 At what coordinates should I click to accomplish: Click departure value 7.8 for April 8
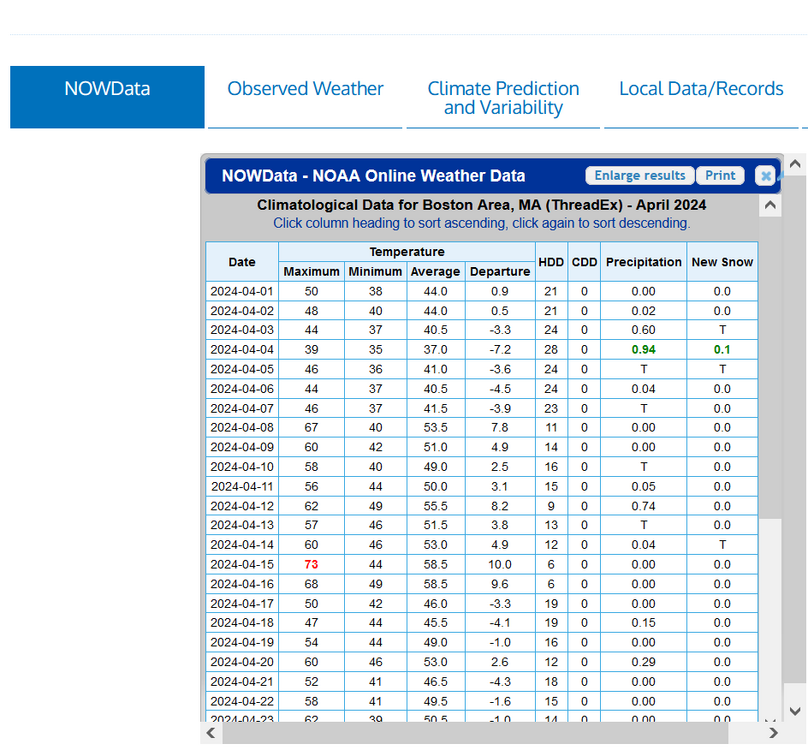500,428
